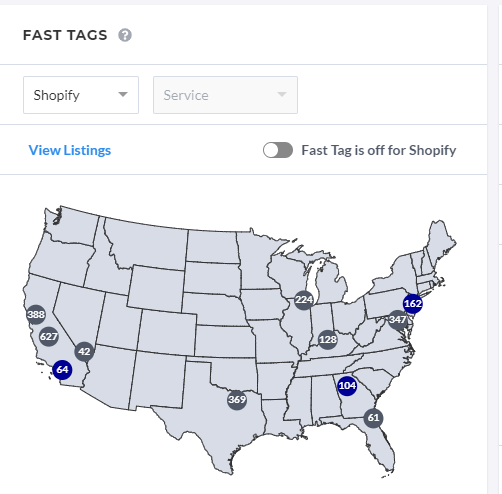The width and height of the screenshot is (502, 494).
Task: Click the blue 104 marker in Georgia
Action: click(x=347, y=386)
